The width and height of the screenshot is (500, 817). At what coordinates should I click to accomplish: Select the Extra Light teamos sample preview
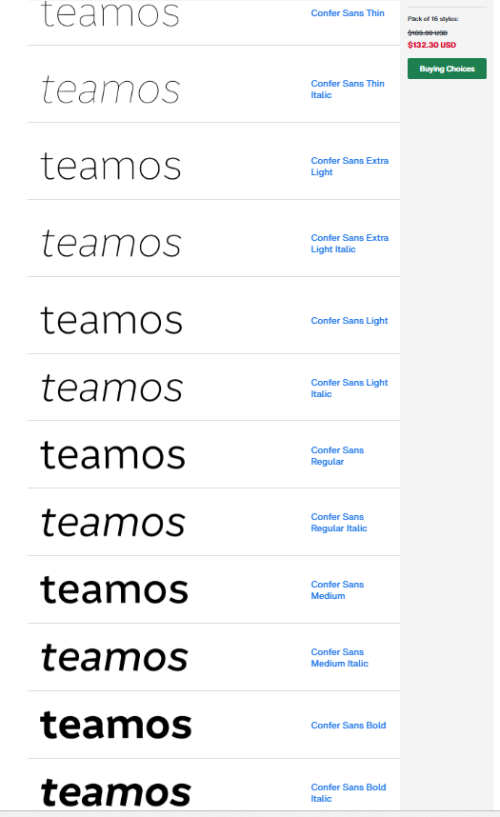coord(110,166)
